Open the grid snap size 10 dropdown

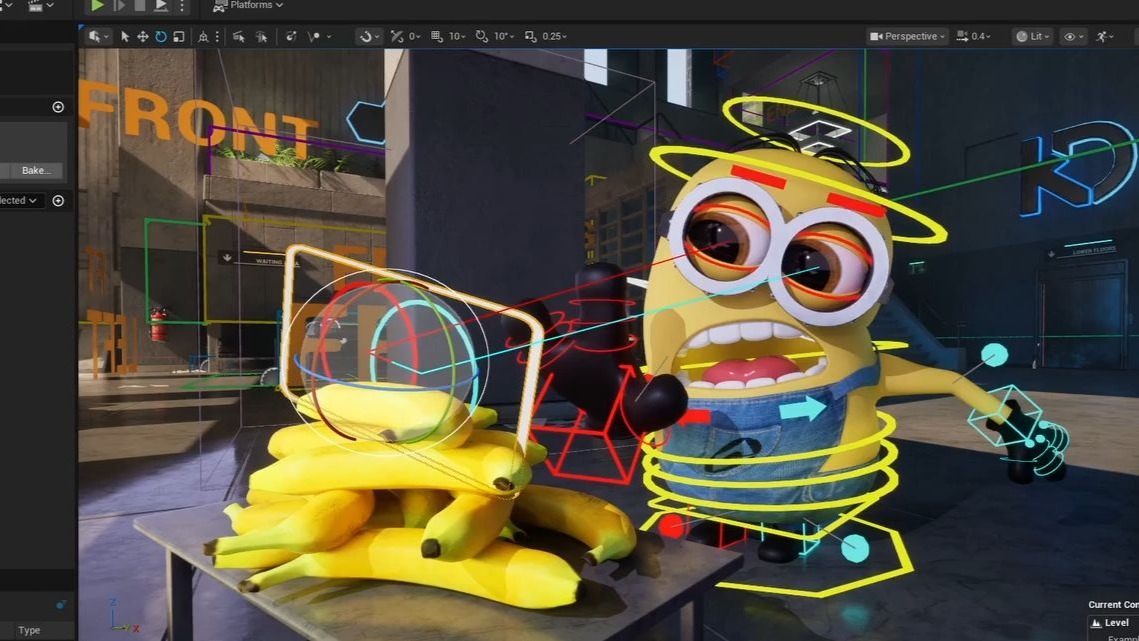pyautogui.click(x=457, y=36)
